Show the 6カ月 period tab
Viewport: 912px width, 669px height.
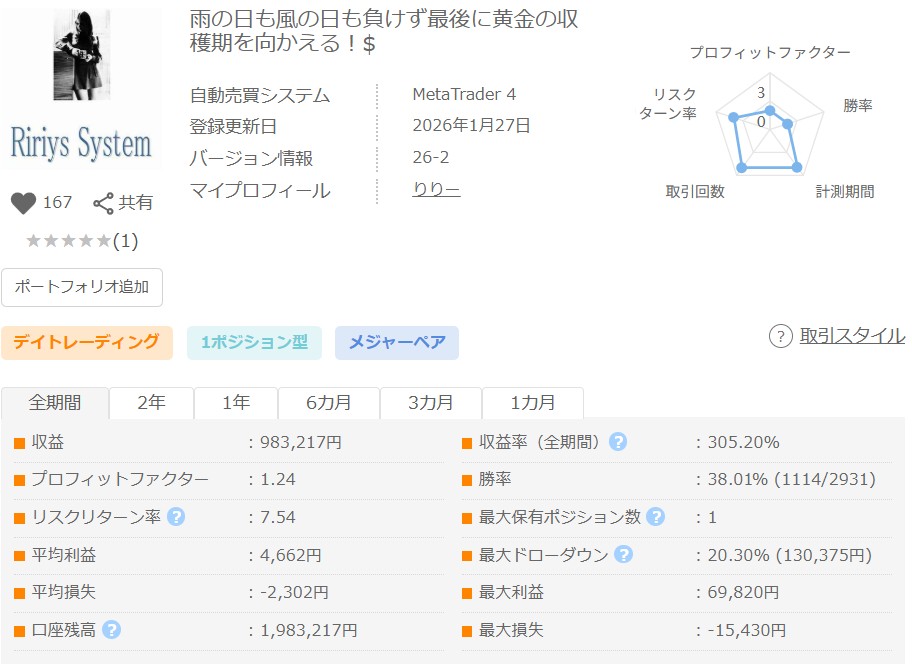[329, 403]
